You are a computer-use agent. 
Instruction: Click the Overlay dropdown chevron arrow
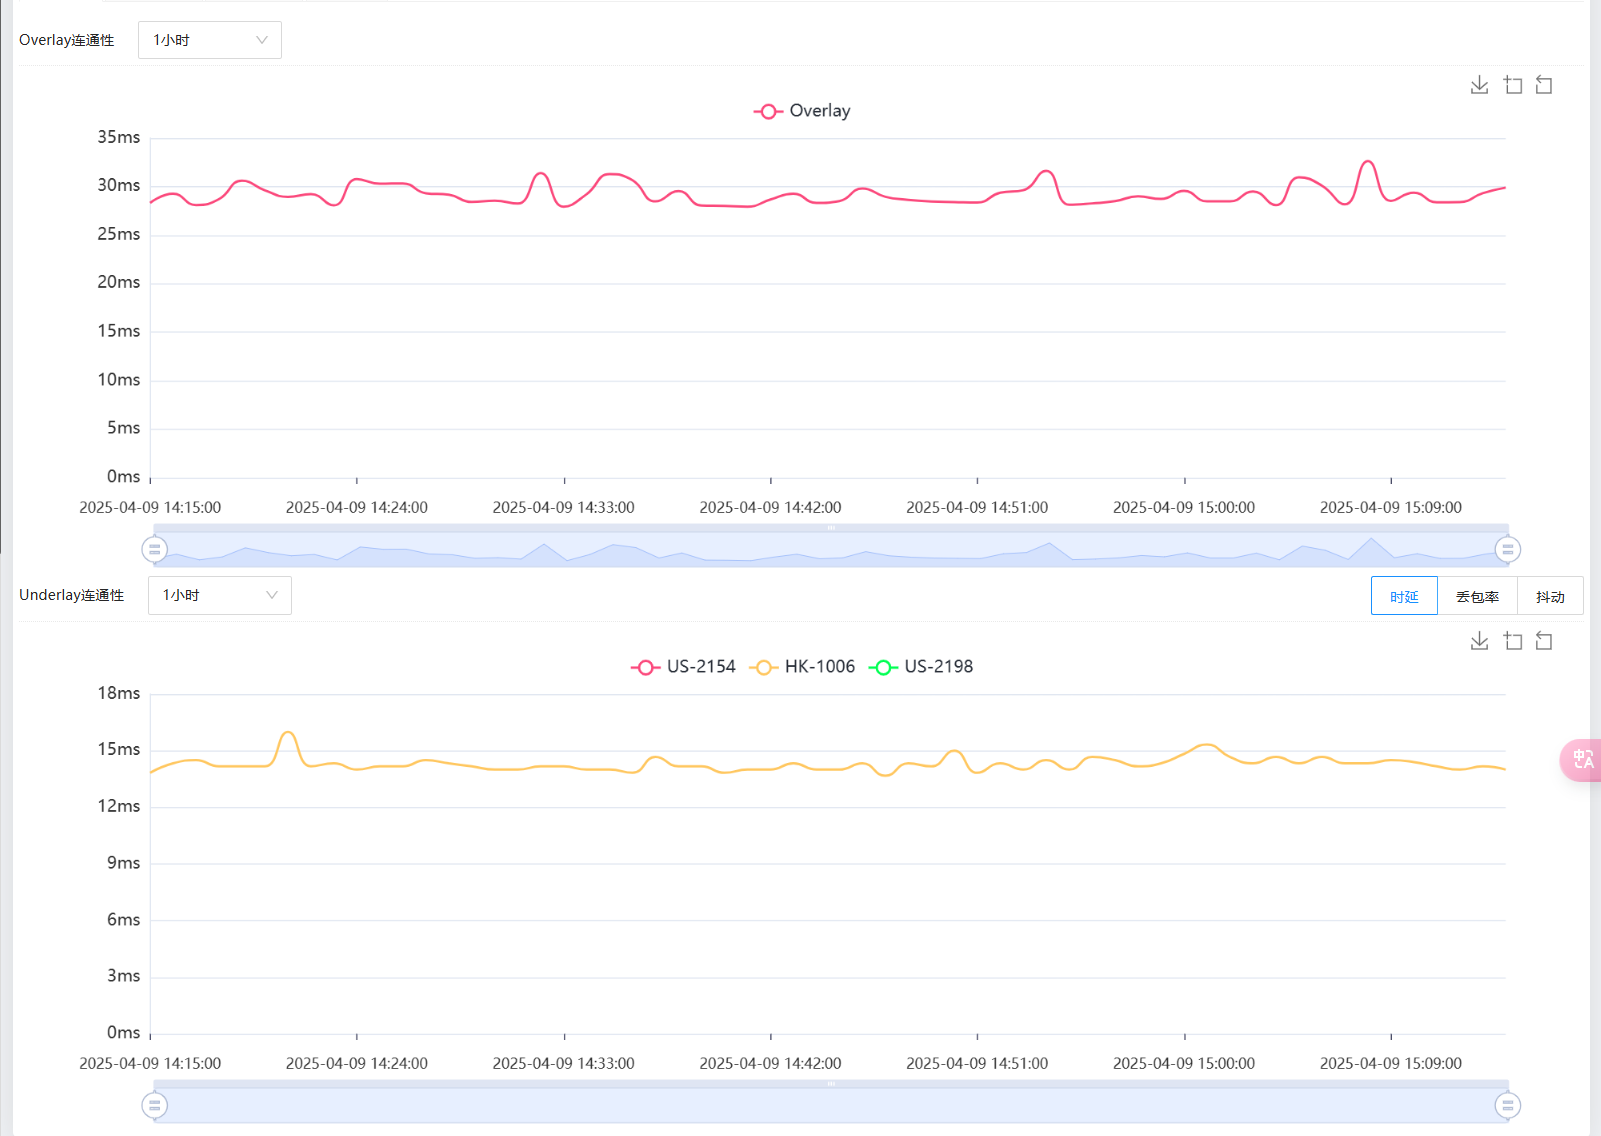[262, 40]
